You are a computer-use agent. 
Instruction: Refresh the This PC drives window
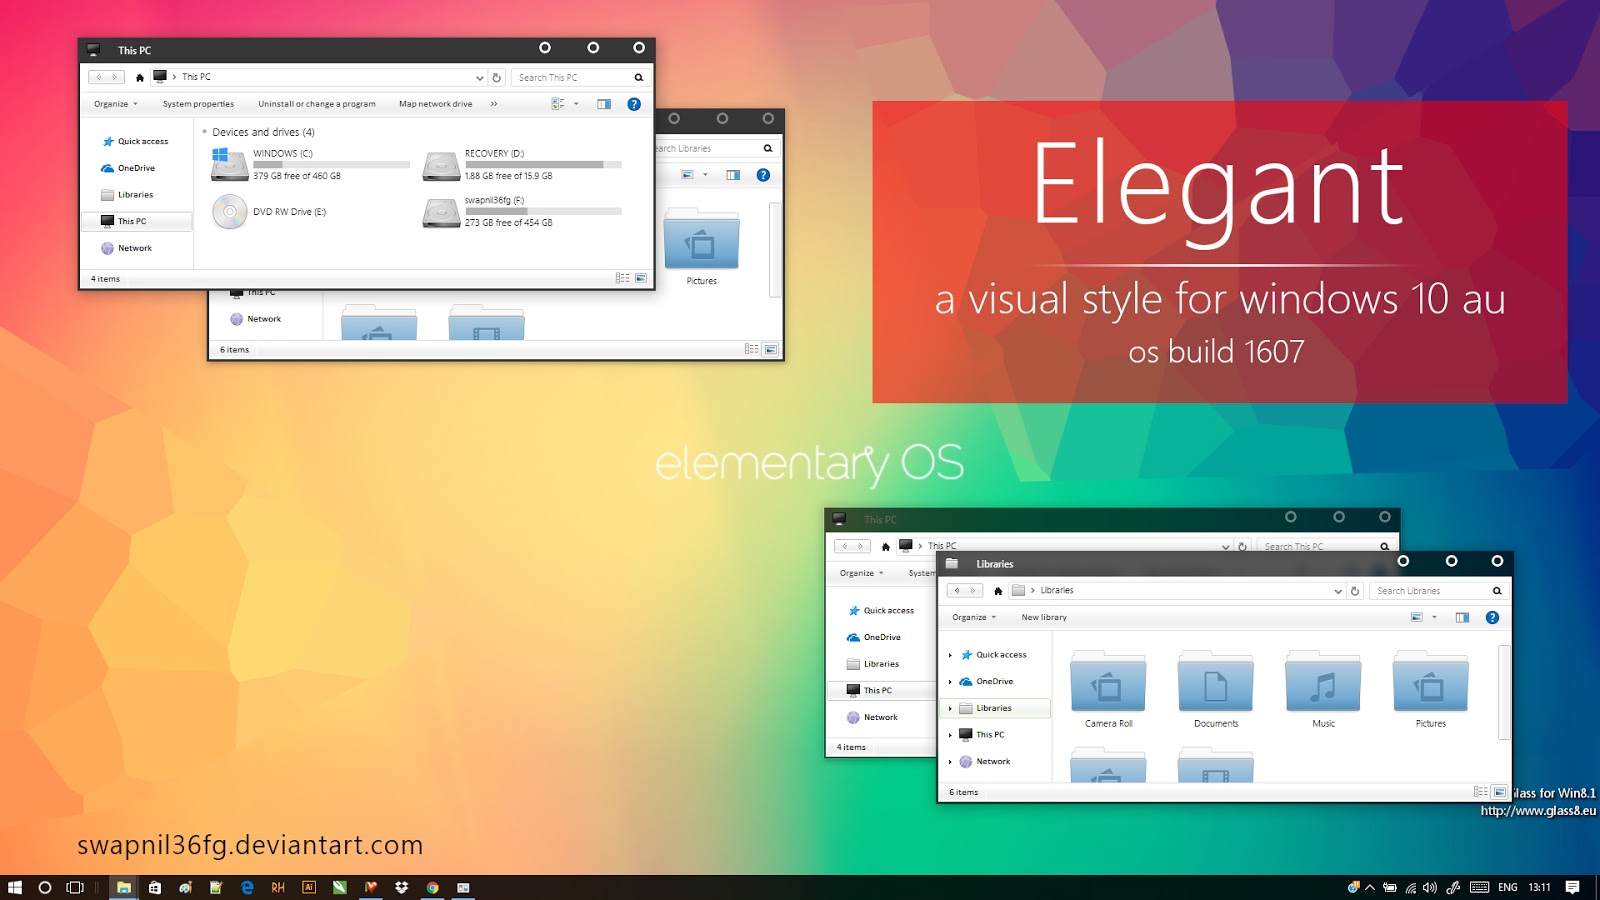(496, 77)
